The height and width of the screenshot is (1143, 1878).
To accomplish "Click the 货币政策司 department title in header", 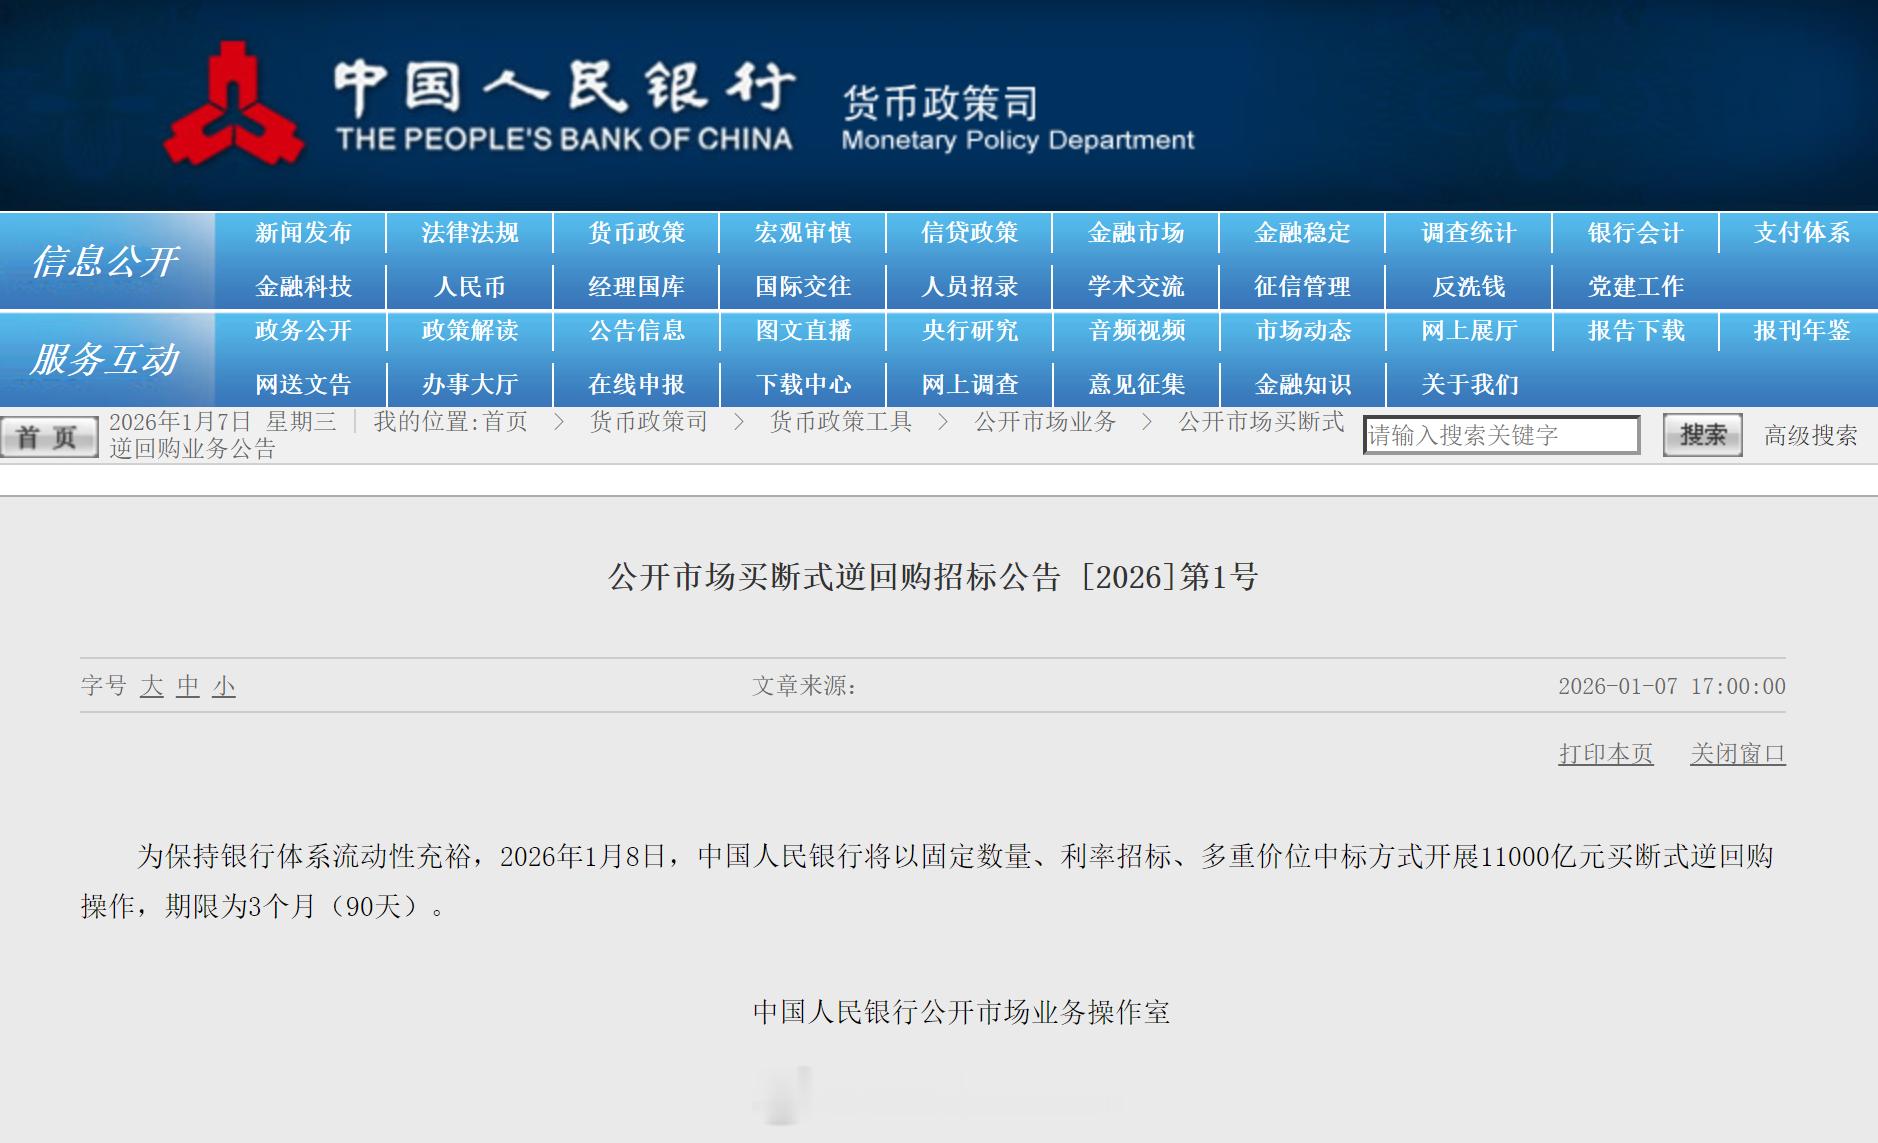I will (x=940, y=103).
